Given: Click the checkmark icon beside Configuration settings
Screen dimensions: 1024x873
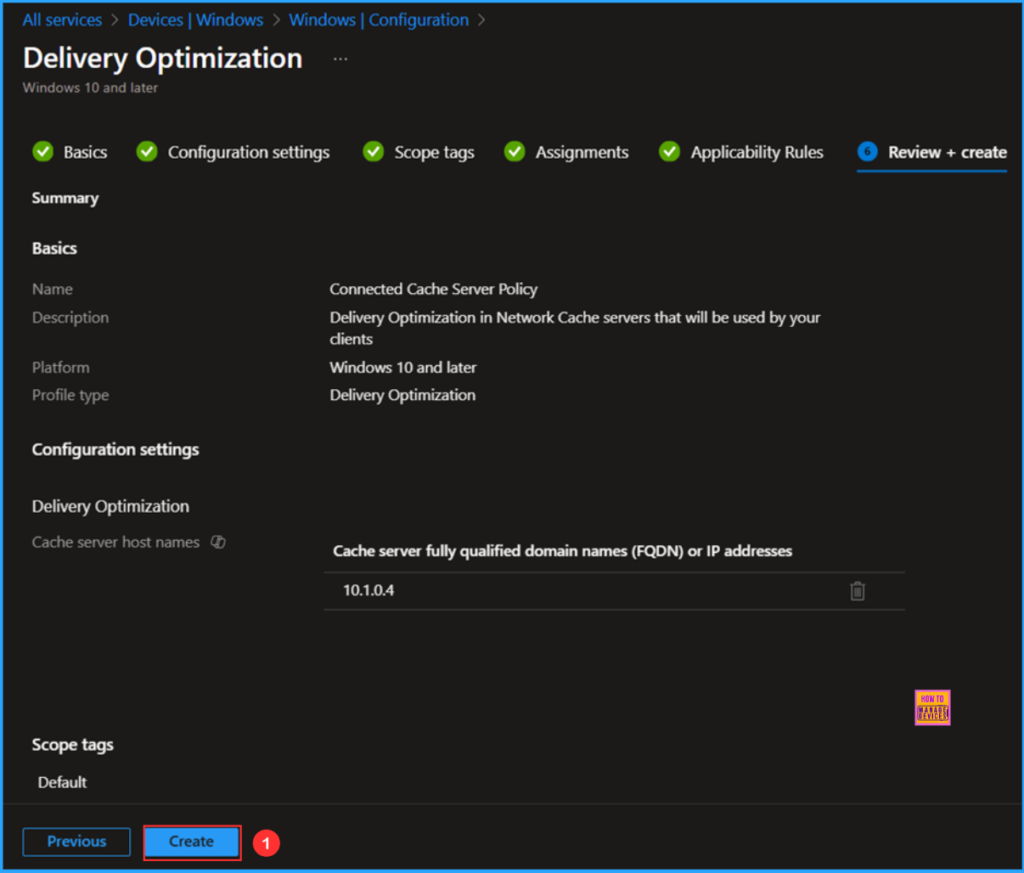Looking at the screenshot, I should pyautogui.click(x=147, y=151).
